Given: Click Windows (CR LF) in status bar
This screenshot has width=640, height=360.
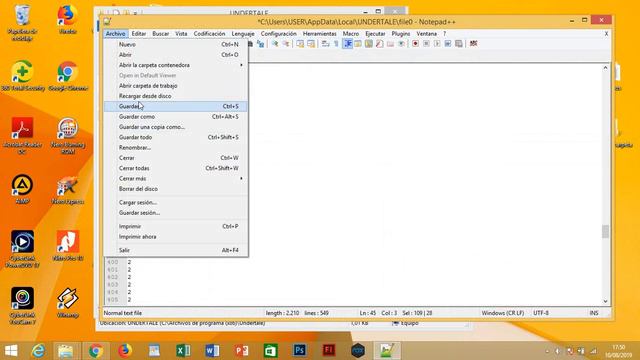Looking at the screenshot, I should tap(502, 313).
